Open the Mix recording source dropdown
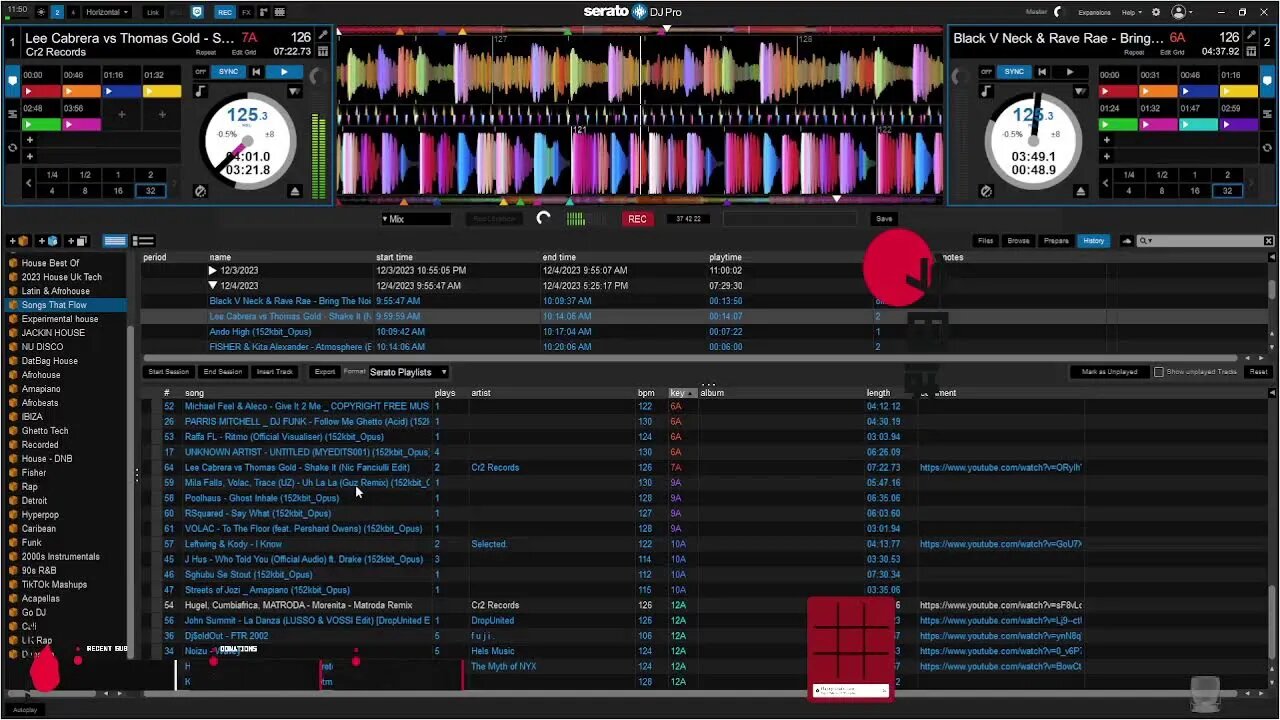The height and width of the screenshot is (720, 1280). [415, 219]
